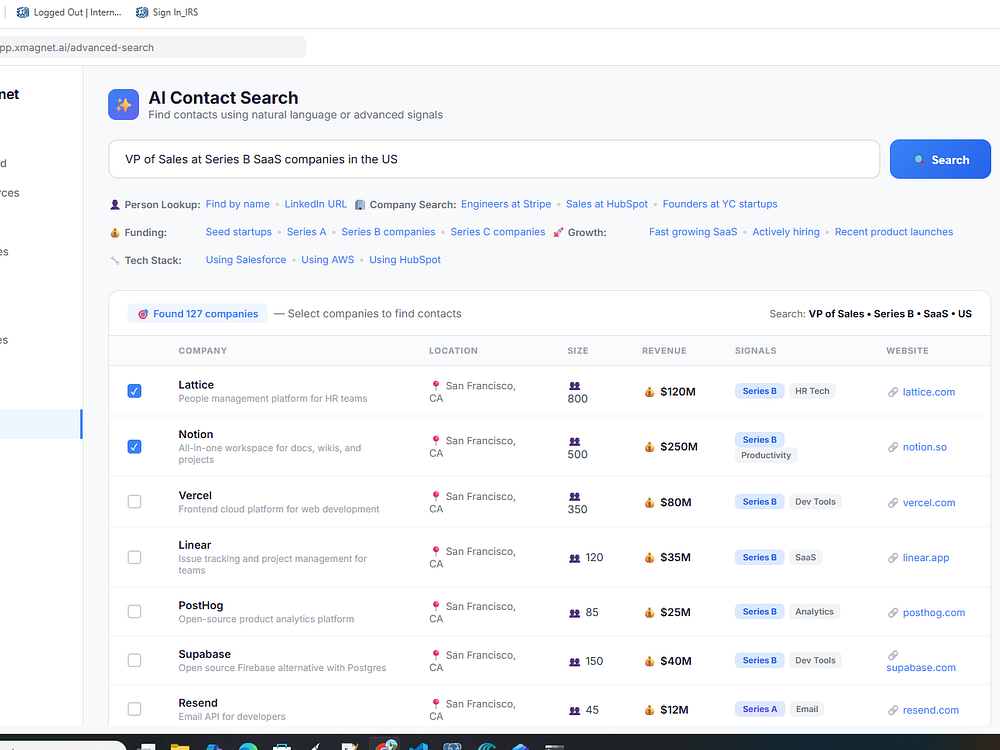Click the Growth rocket icon
The image size is (1000, 750).
click(558, 233)
